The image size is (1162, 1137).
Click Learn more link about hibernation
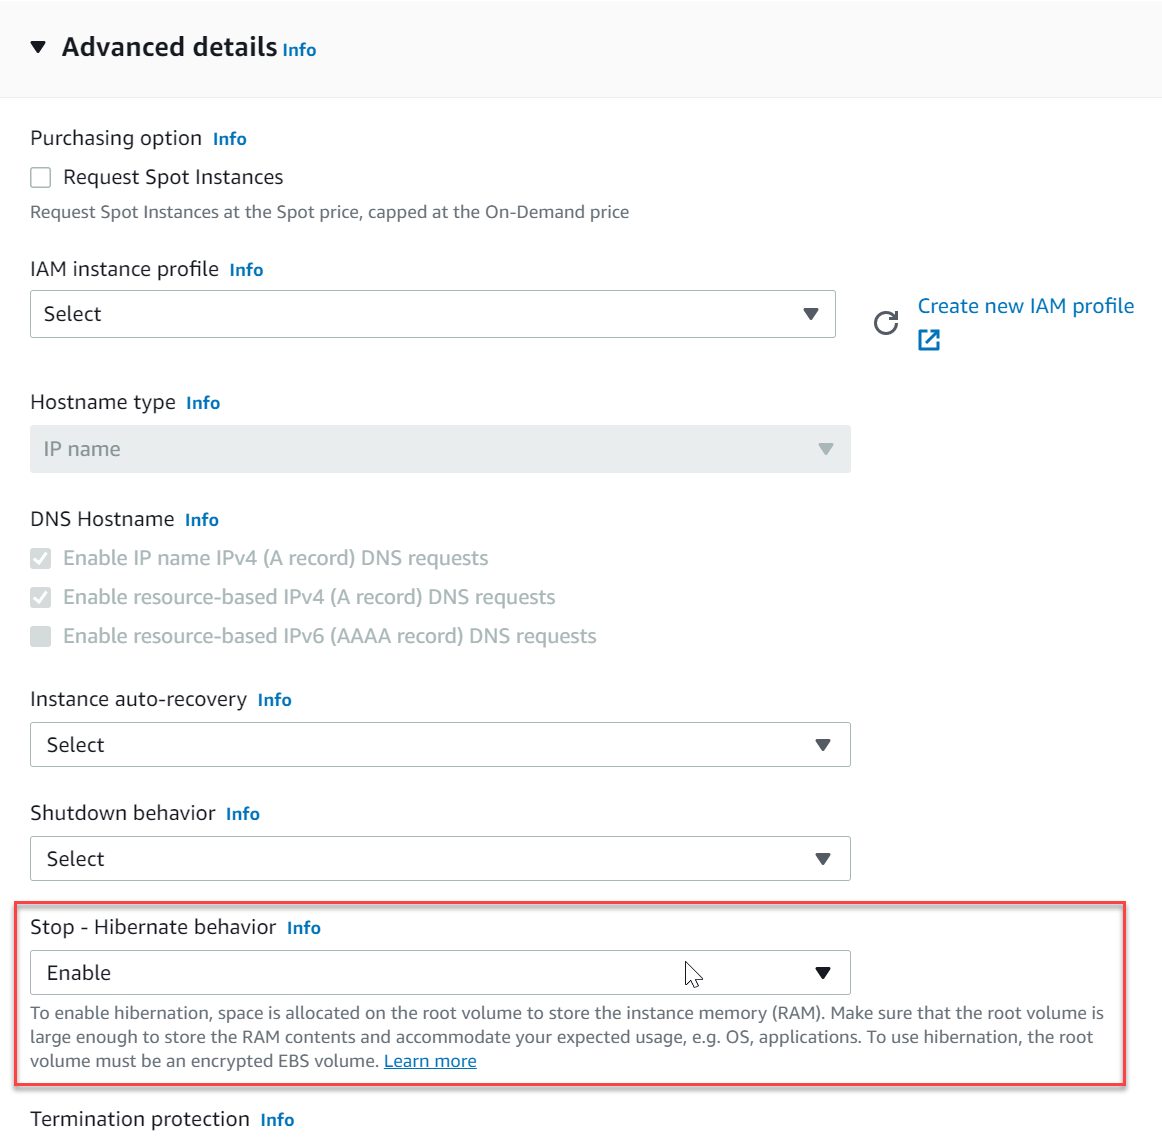[430, 1061]
